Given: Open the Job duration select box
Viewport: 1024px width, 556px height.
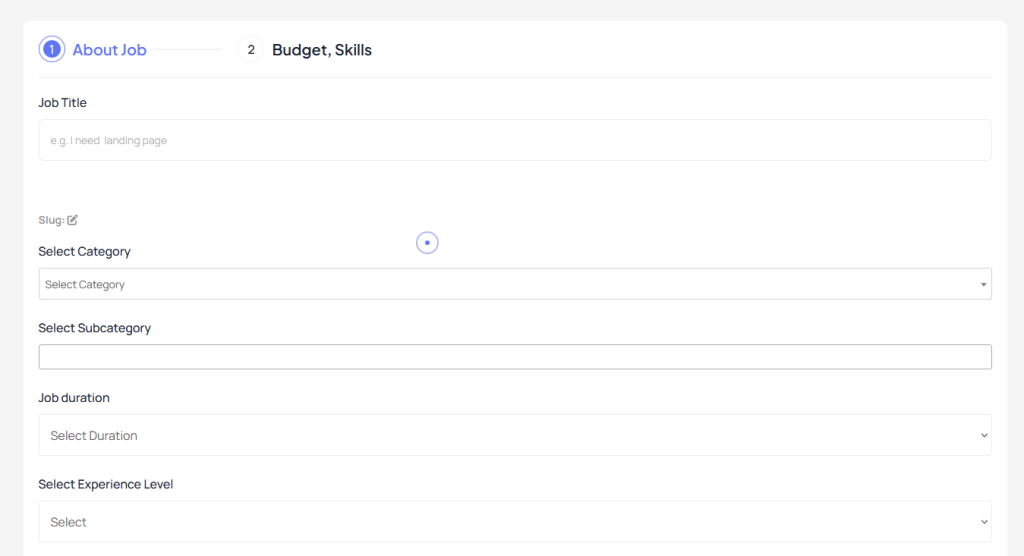Looking at the screenshot, I should pyautogui.click(x=515, y=435).
